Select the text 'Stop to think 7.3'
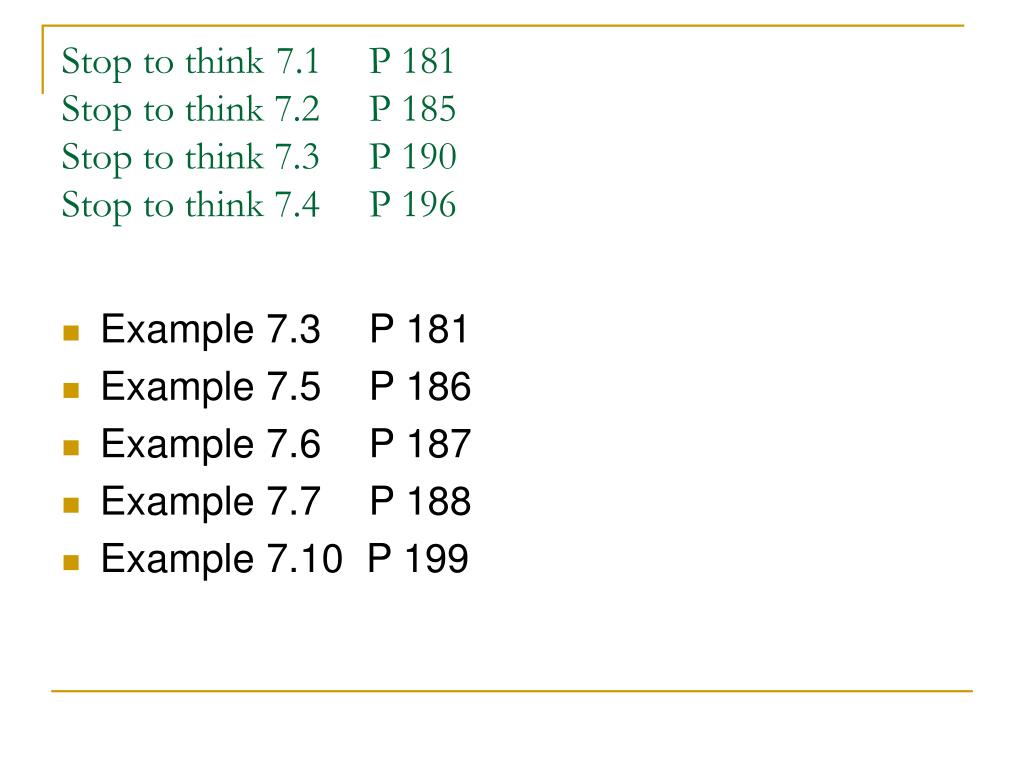The height and width of the screenshot is (768, 1024). 190,159
